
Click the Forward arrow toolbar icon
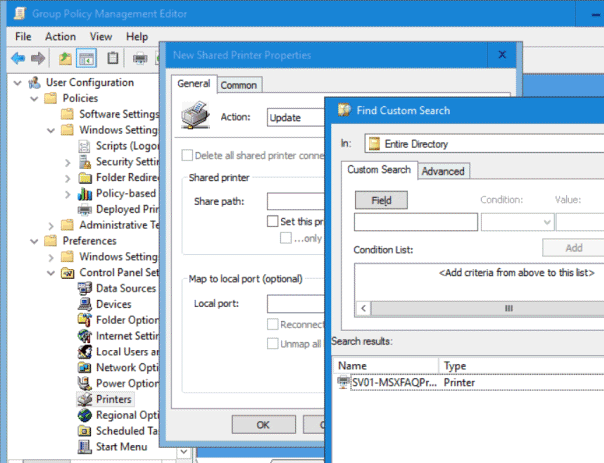tap(38, 59)
